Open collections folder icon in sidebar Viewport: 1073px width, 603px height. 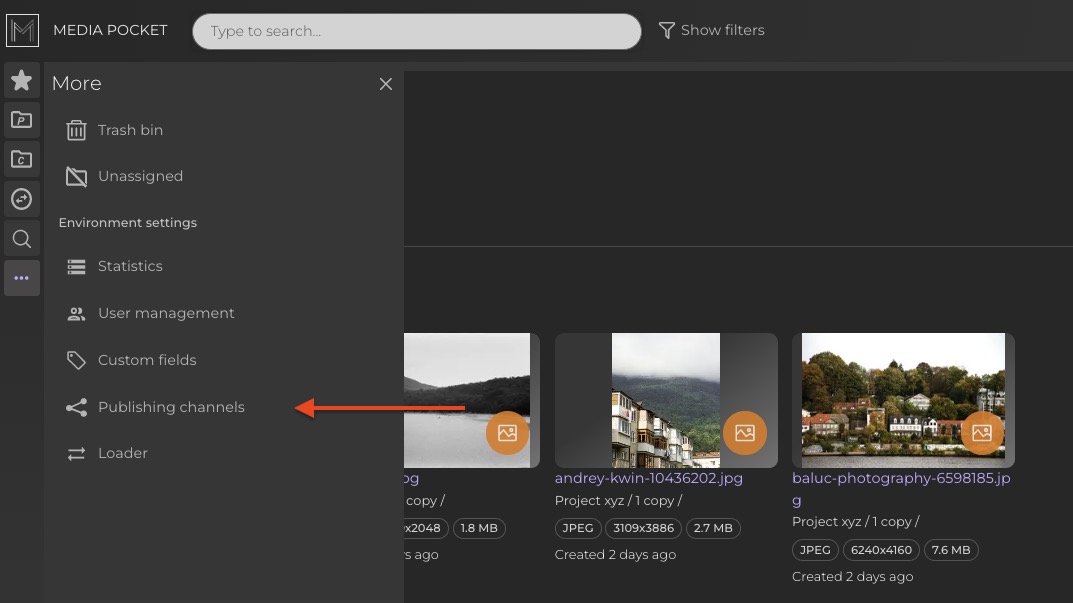(x=22, y=159)
